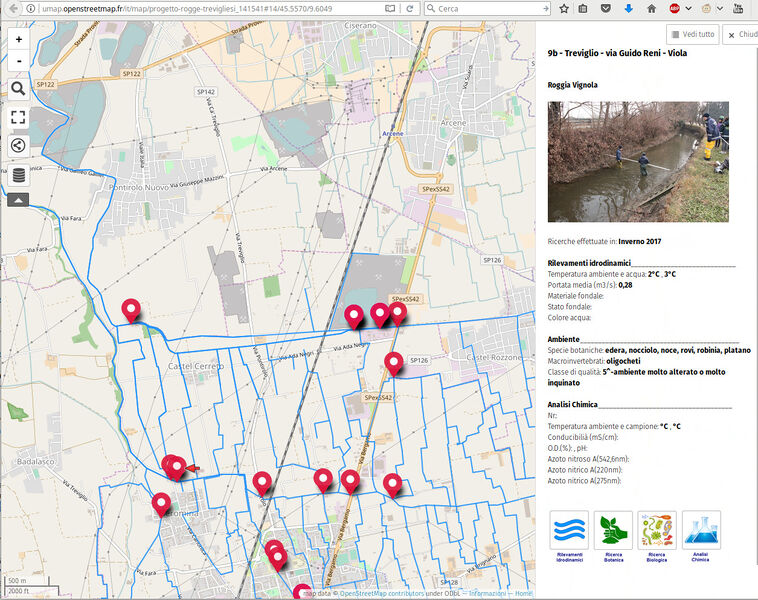Collapse the map controls with the up arrow
The image size is (758, 600).
click(19, 199)
